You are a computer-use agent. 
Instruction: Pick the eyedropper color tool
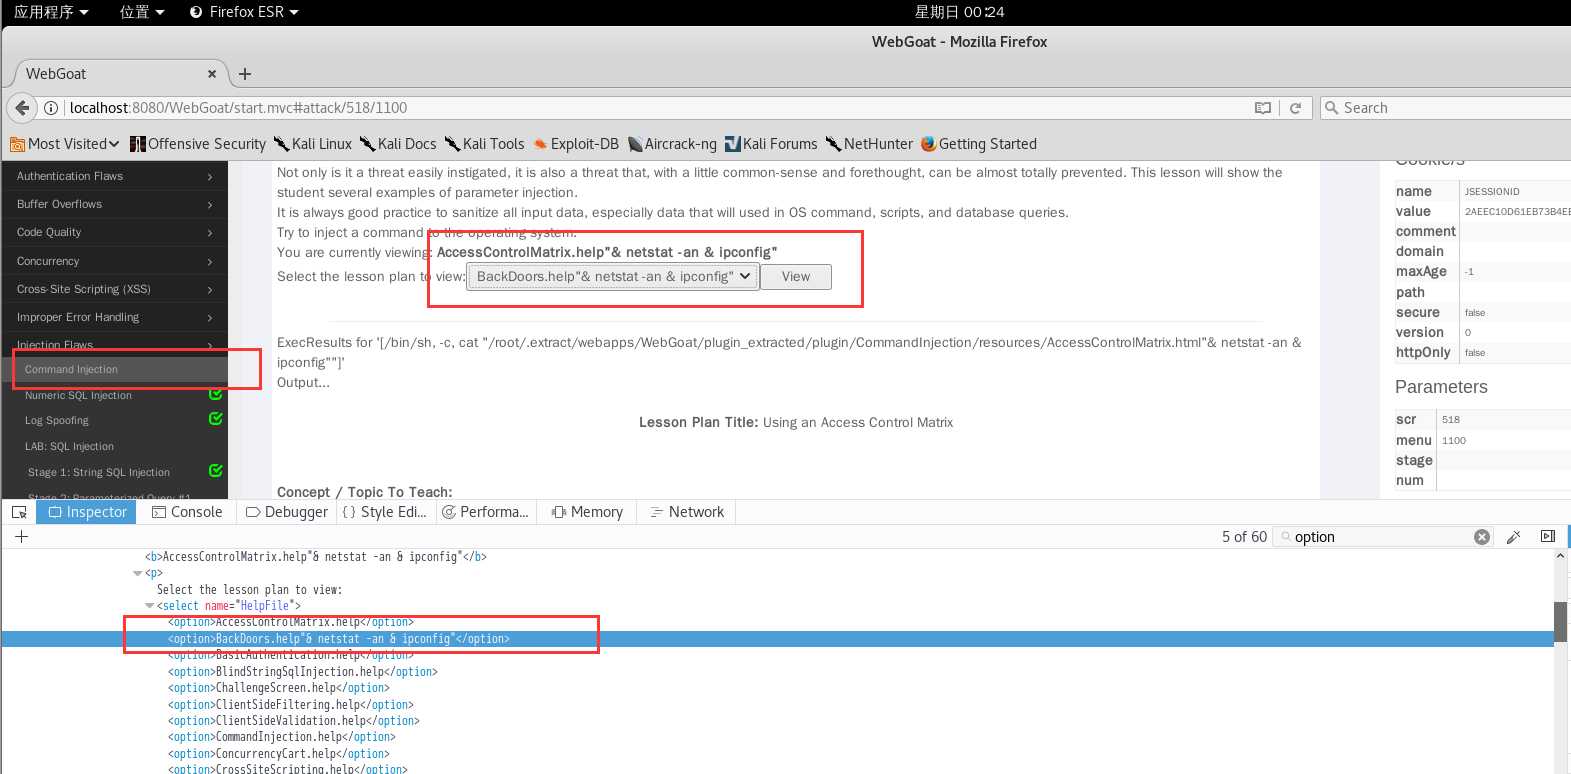[x=1514, y=537]
